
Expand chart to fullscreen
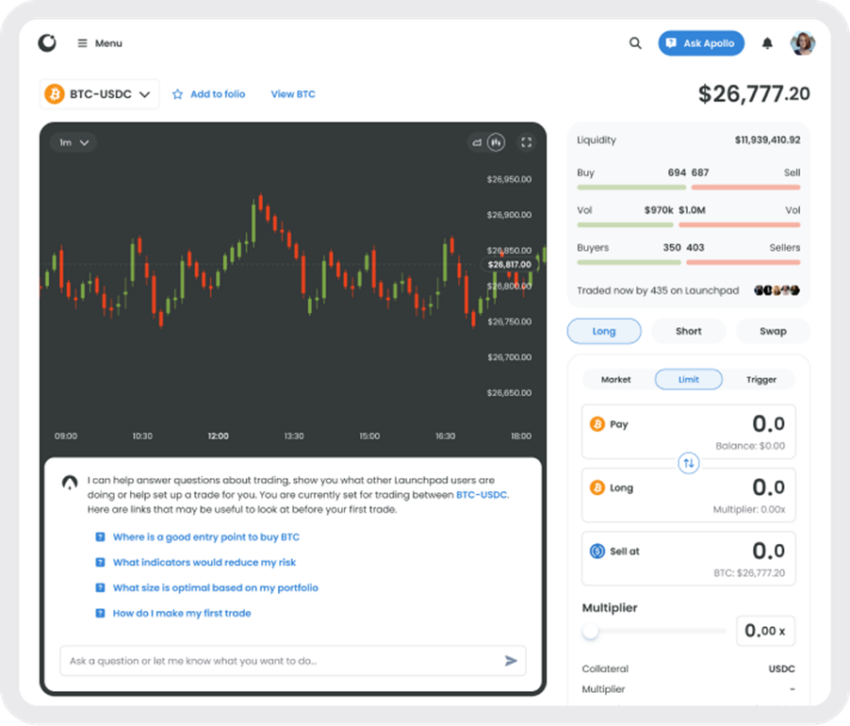click(x=526, y=143)
